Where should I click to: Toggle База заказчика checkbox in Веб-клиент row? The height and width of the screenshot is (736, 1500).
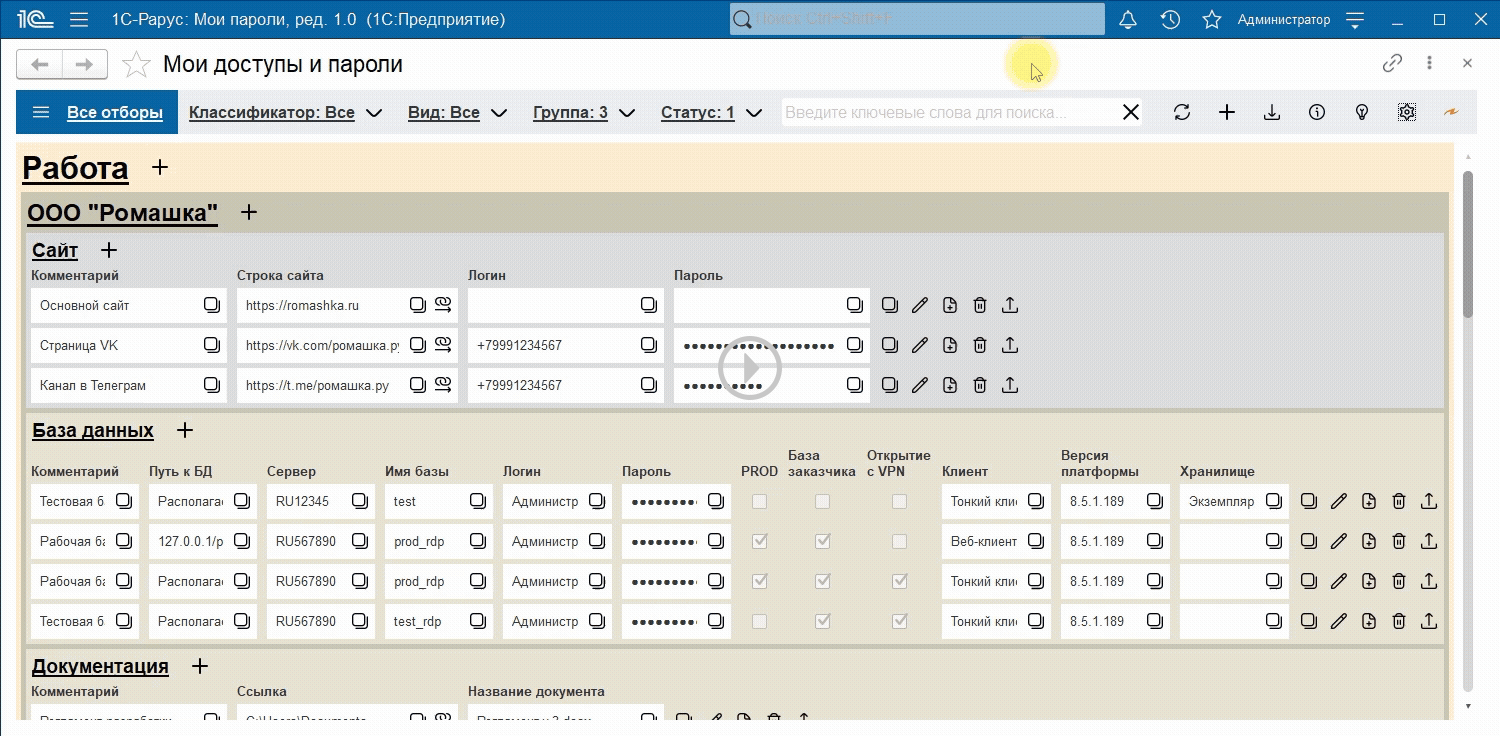822,541
